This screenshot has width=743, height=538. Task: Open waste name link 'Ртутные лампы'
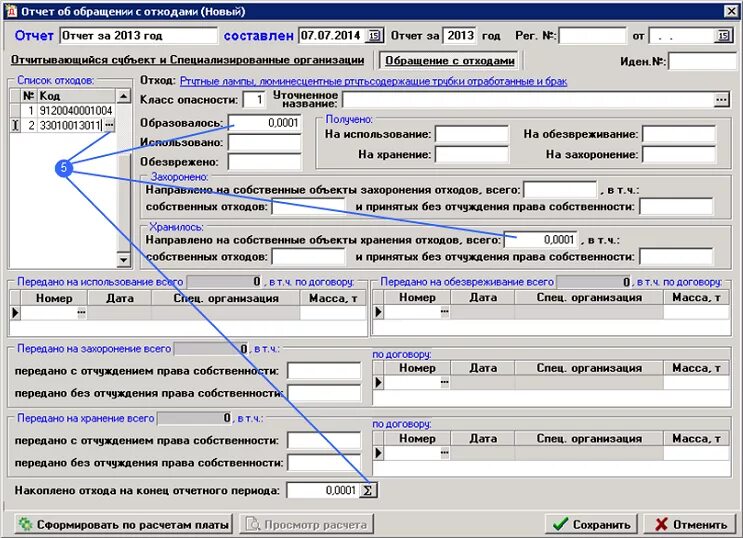373,81
